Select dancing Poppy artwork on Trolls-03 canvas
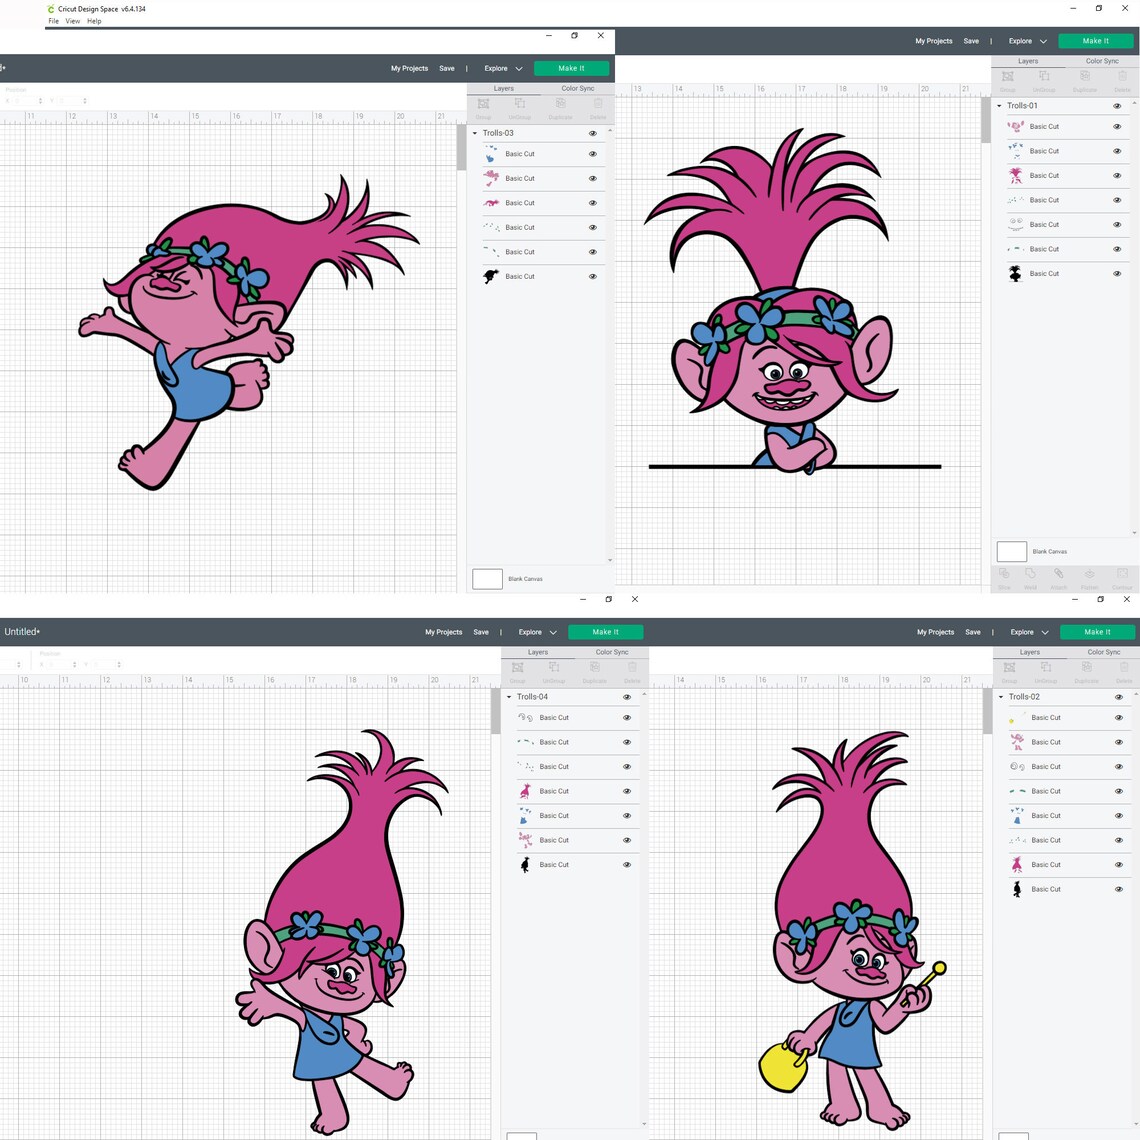 (247, 333)
